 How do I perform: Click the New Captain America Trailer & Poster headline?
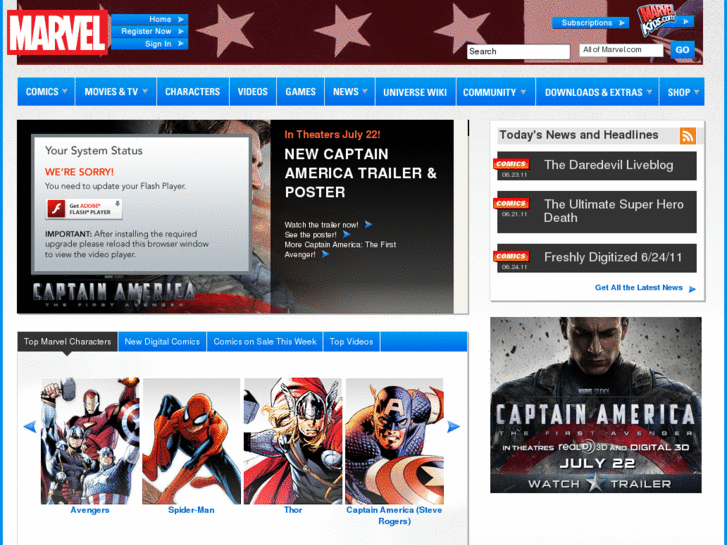tap(360, 173)
